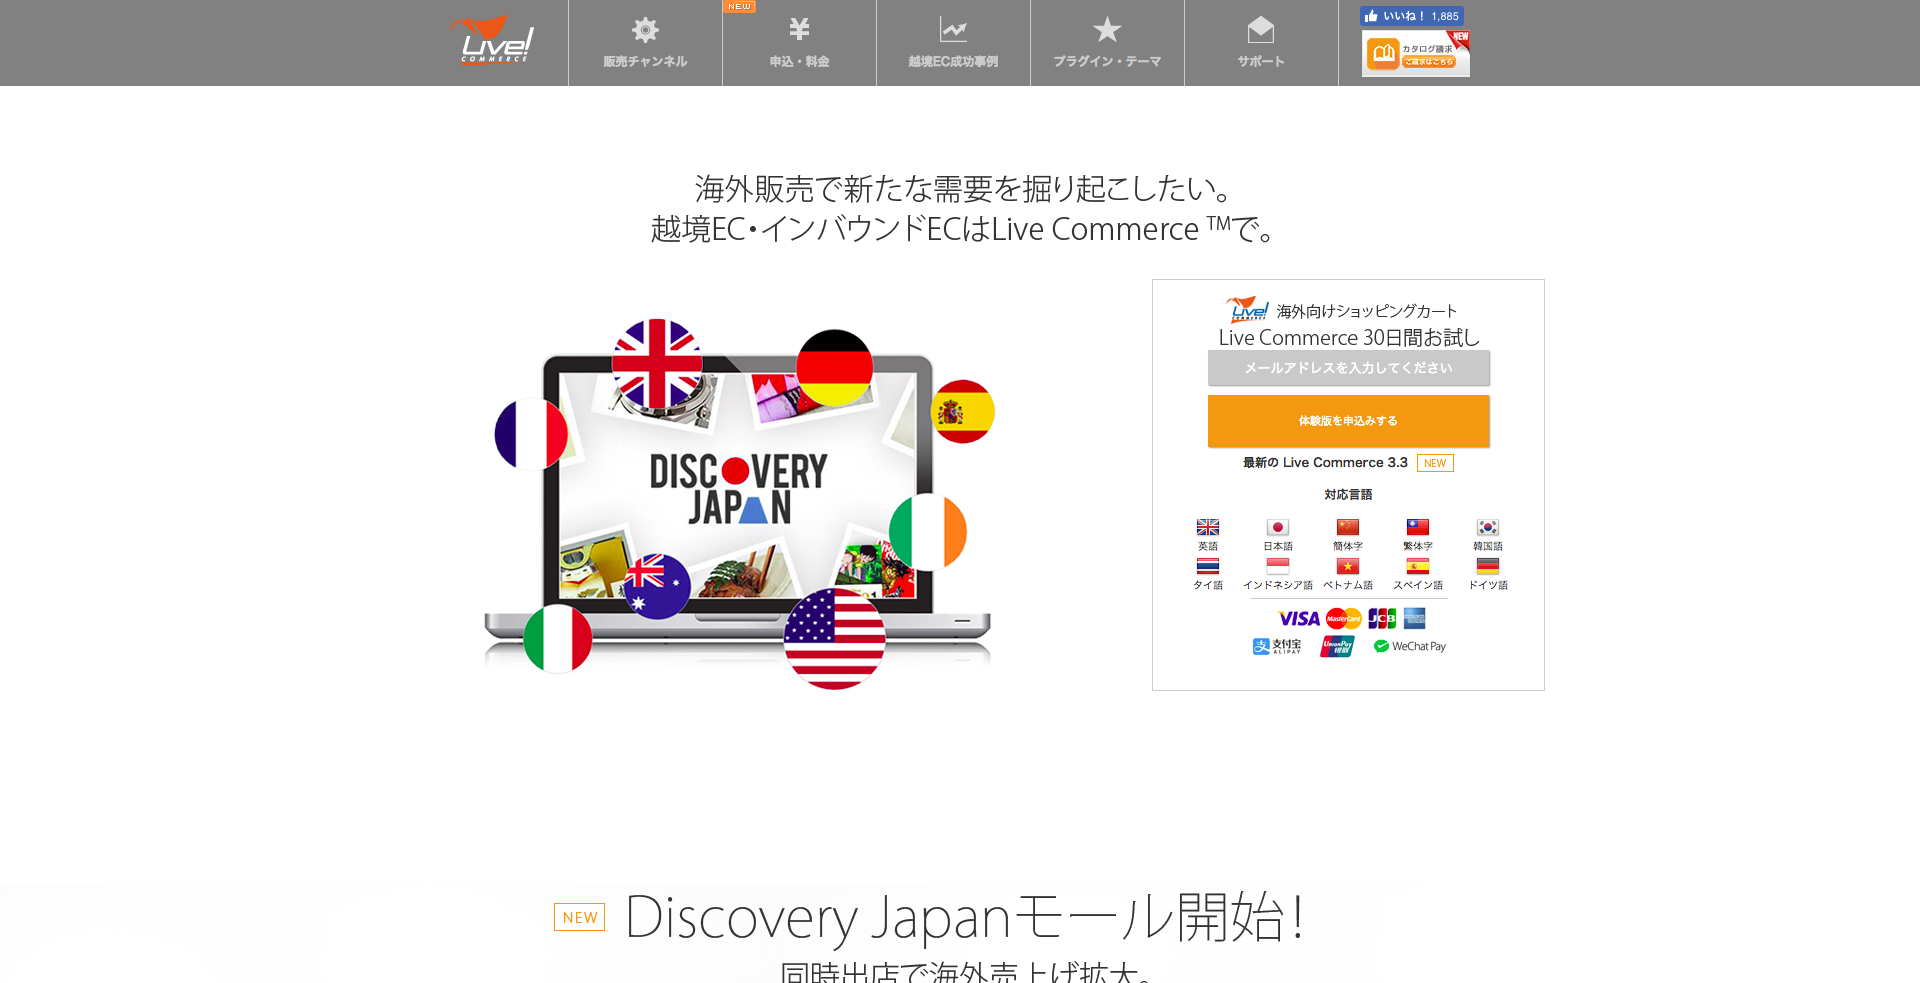Click the VISA payment icon

1299,618
